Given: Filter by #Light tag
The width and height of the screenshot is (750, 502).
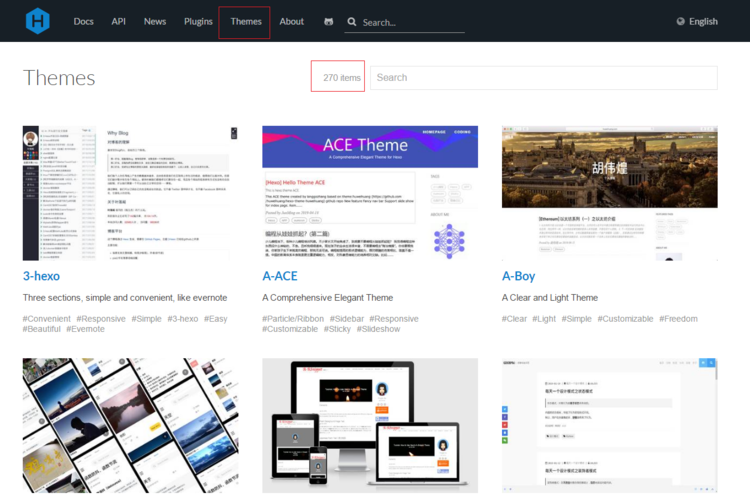Looking at the screenshot, I should (x=544, y=319).
